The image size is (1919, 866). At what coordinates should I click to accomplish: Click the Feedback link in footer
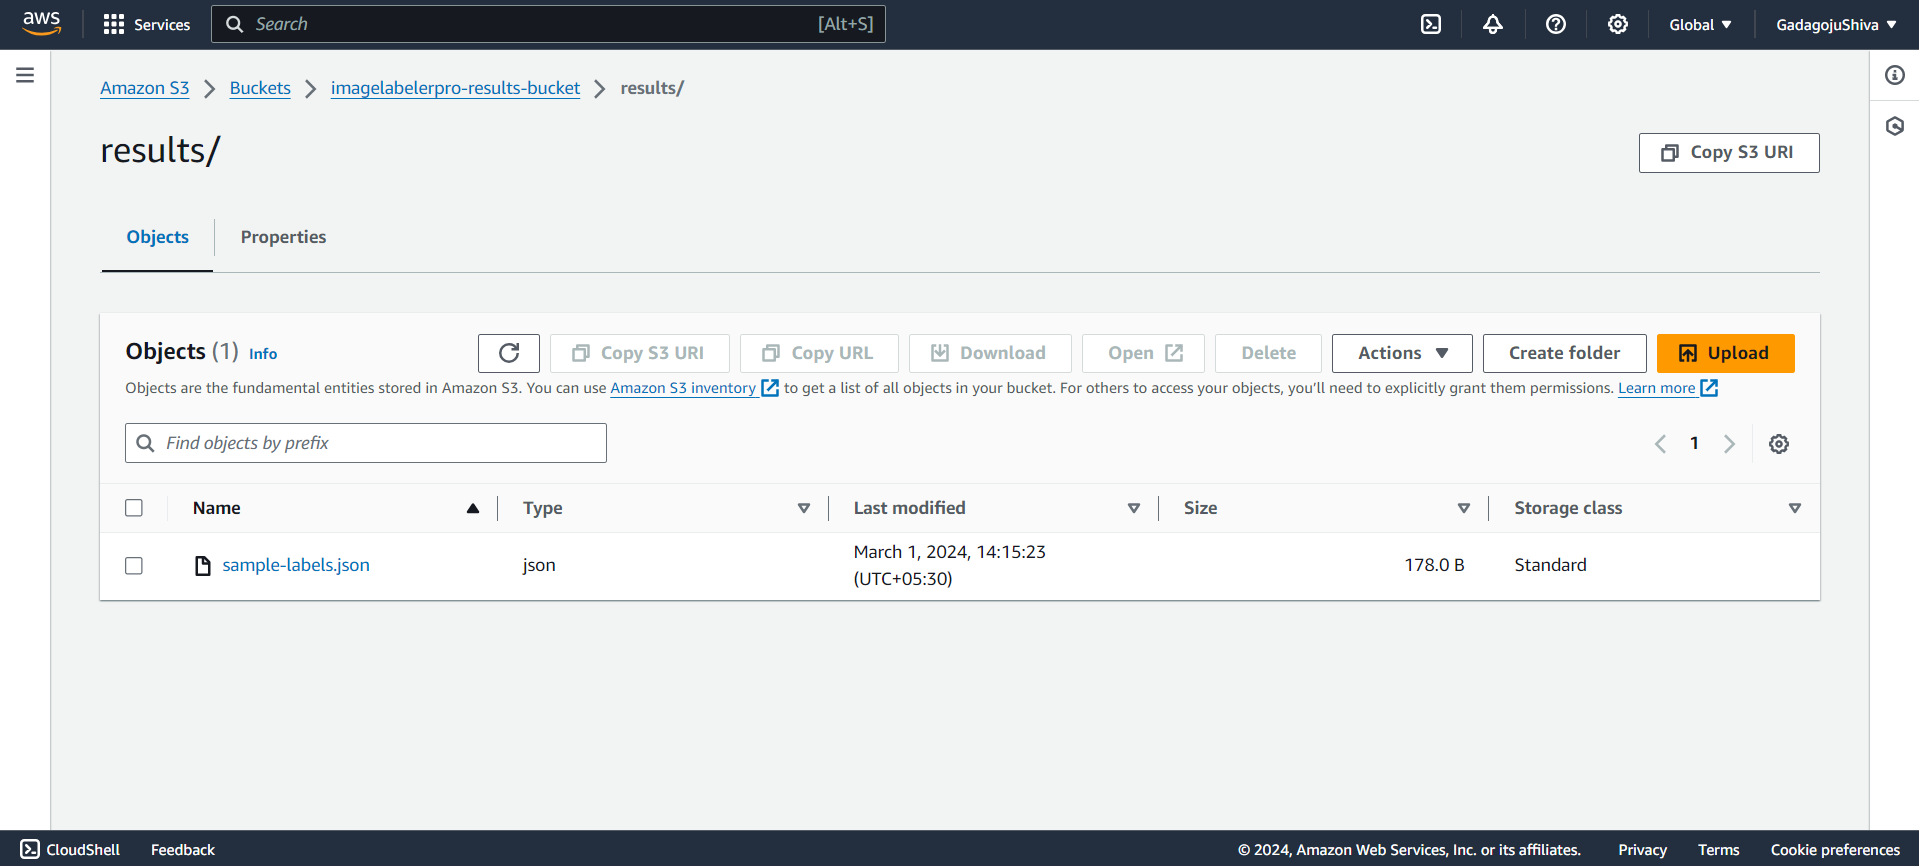point(183,849)
